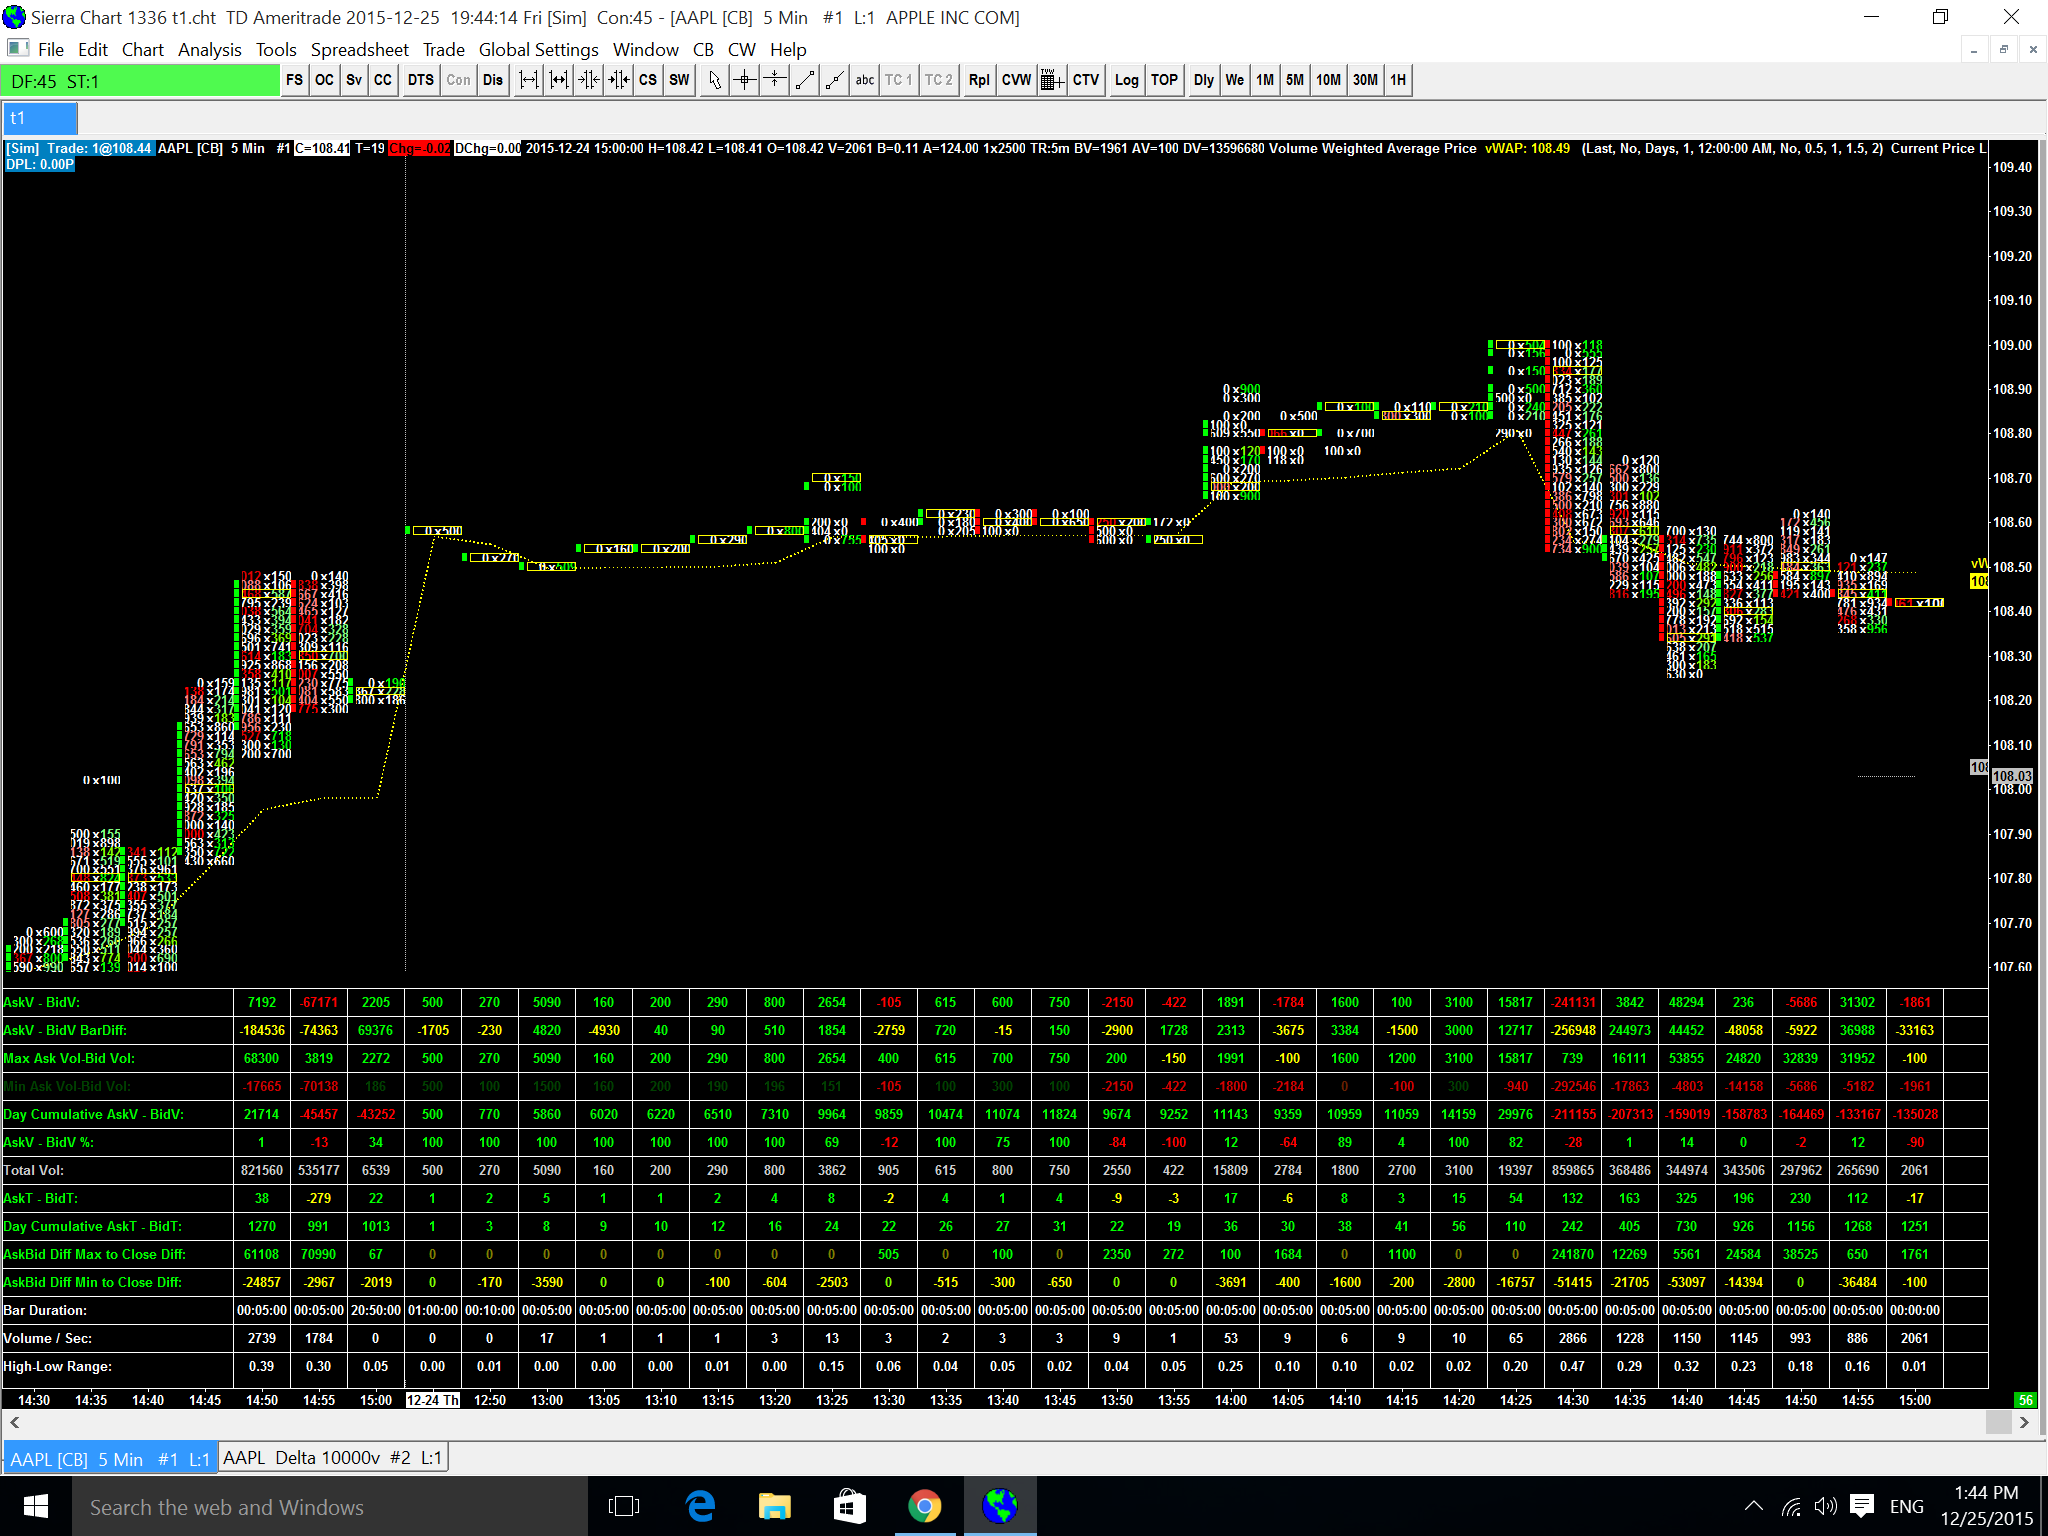The width and height of the screenshot is (2048, 1536).
Task: Toggle the TOP always-on-top button
Action: pos(1164,81)
